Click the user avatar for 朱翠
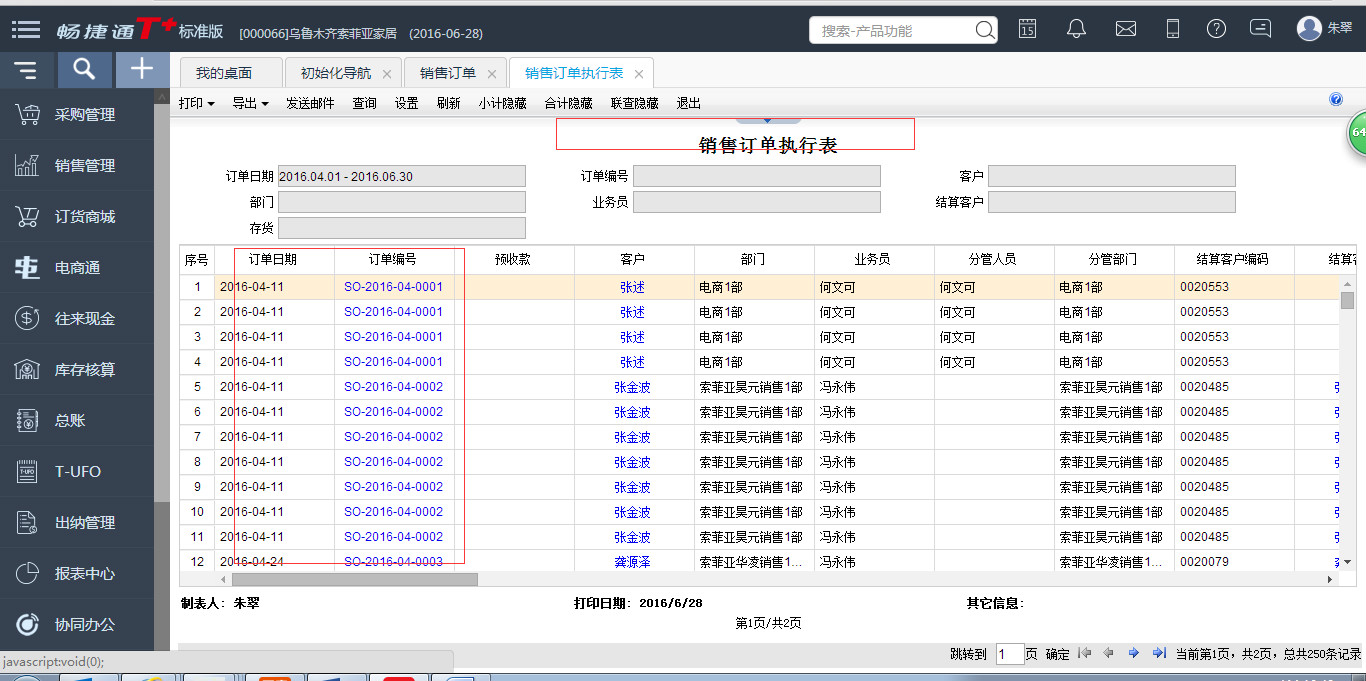 [x=1309, y=29]
